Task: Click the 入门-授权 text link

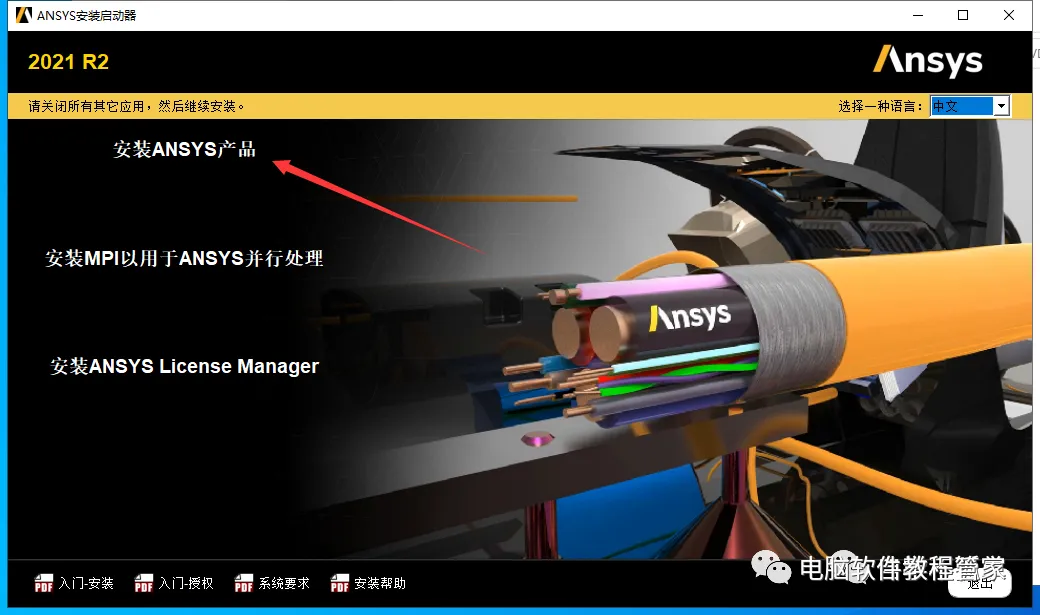Action: (186, 583)
